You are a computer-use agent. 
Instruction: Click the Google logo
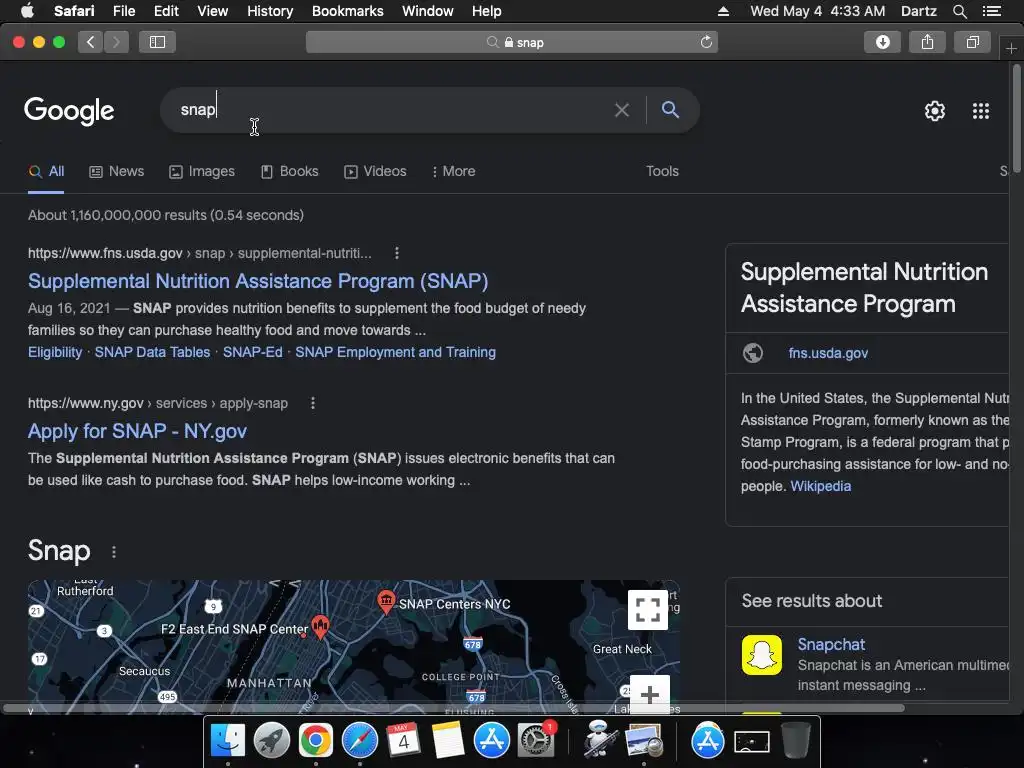69,110
